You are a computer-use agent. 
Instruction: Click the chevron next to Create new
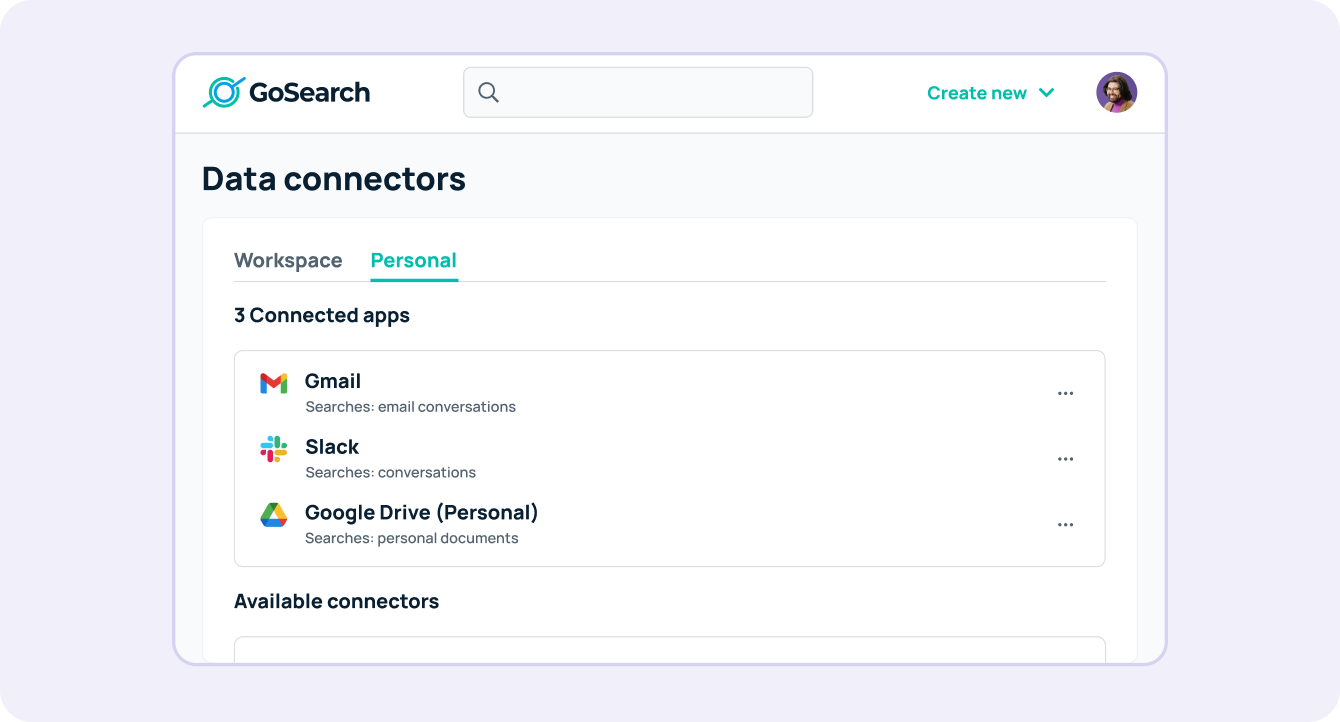pyautogui.click(x=1047, y=92)
